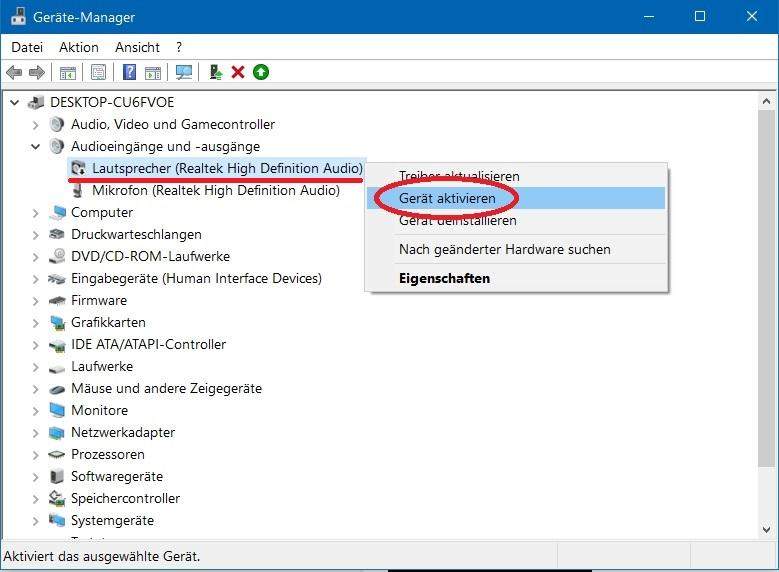The image size is (779, 572).
Task: Open the ? help menu
Action: pyautogui.click(x=179, y=47)
